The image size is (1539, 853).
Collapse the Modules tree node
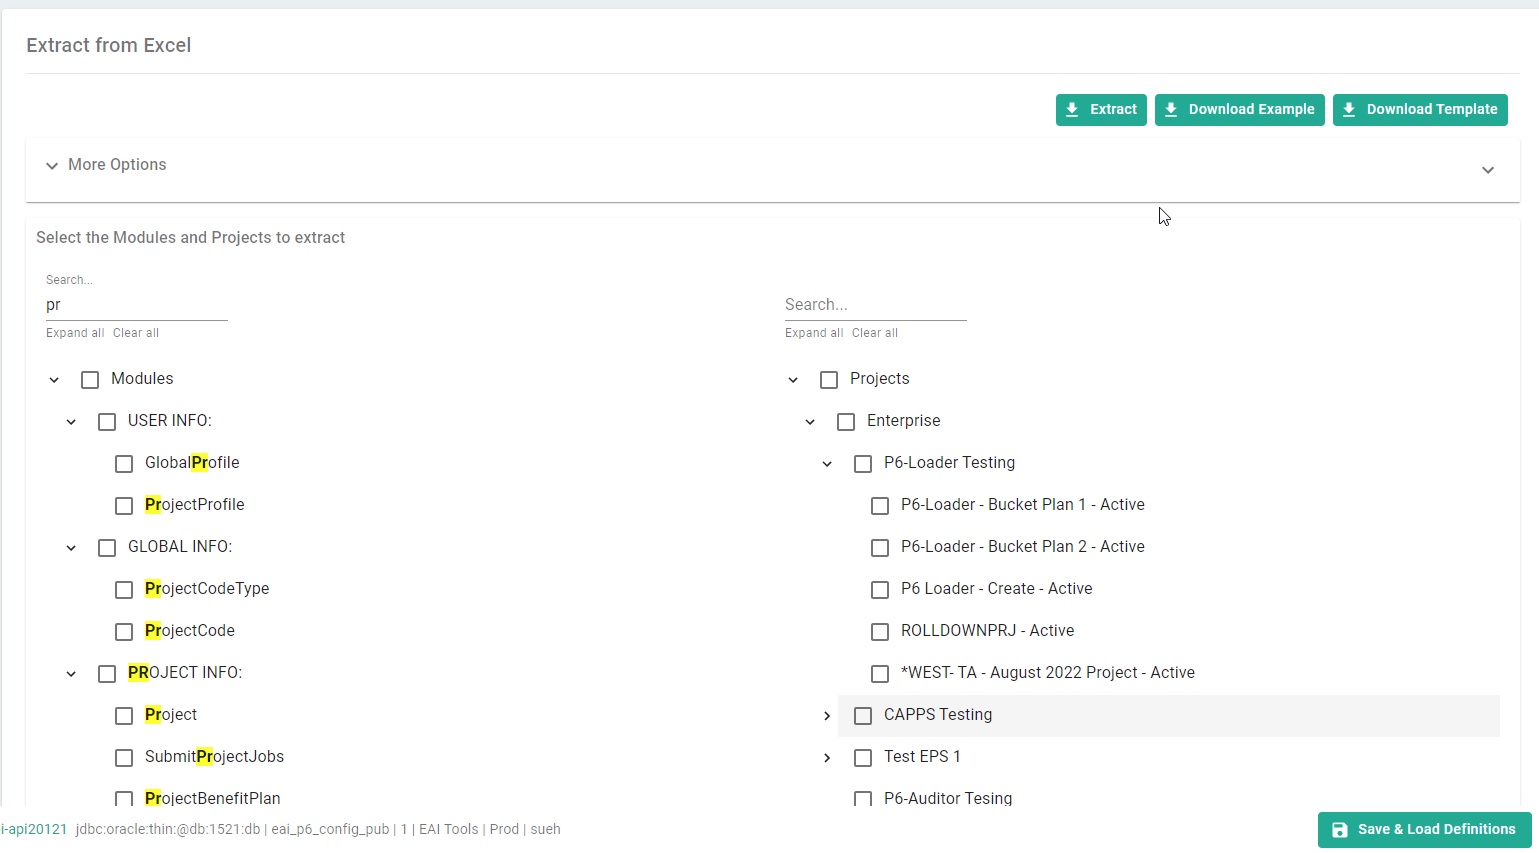(54, 380)
